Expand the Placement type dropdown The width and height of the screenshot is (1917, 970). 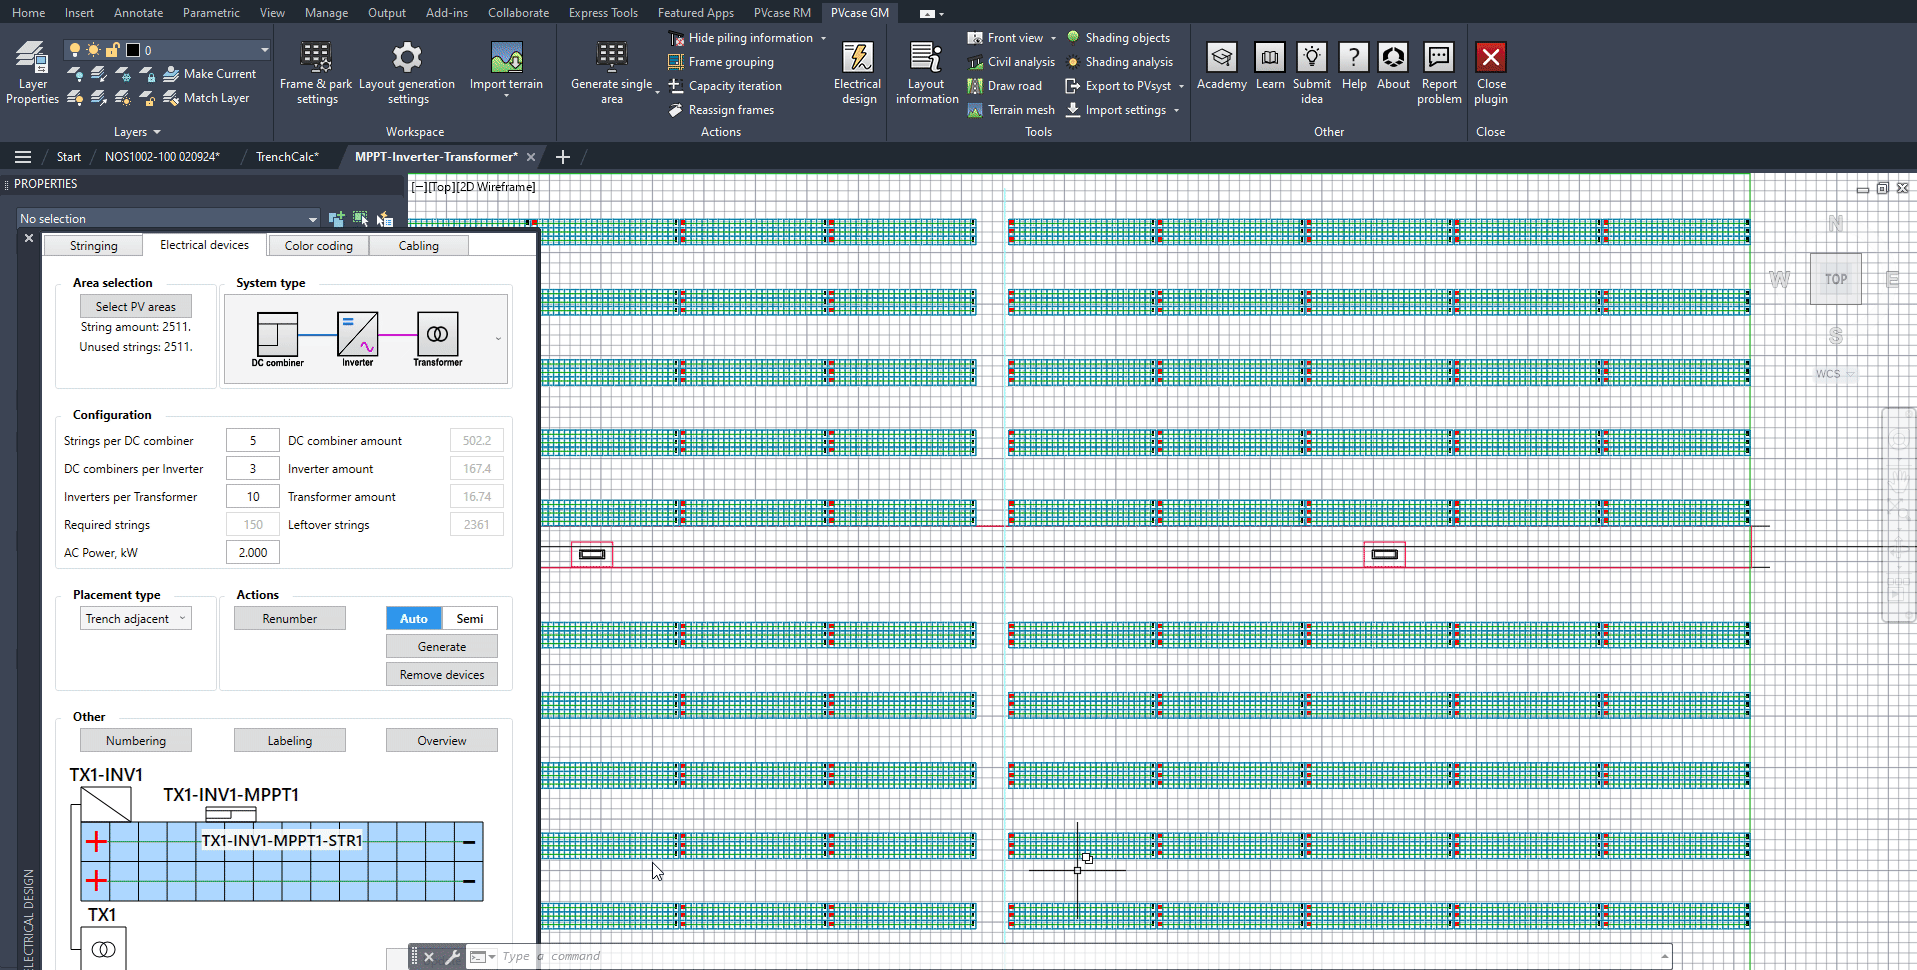click(136, 619)
